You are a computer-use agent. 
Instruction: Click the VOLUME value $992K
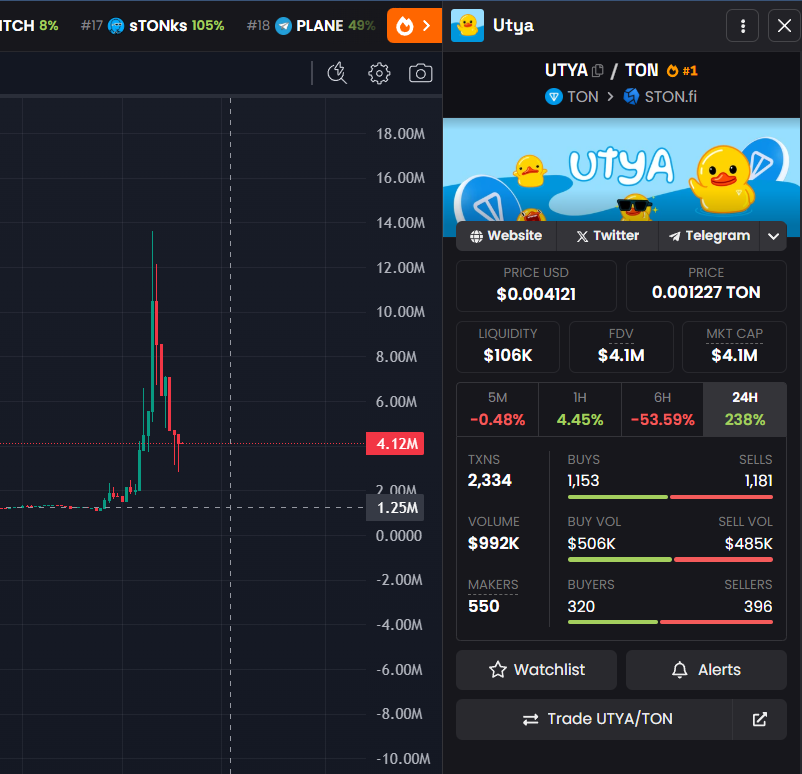494,543
